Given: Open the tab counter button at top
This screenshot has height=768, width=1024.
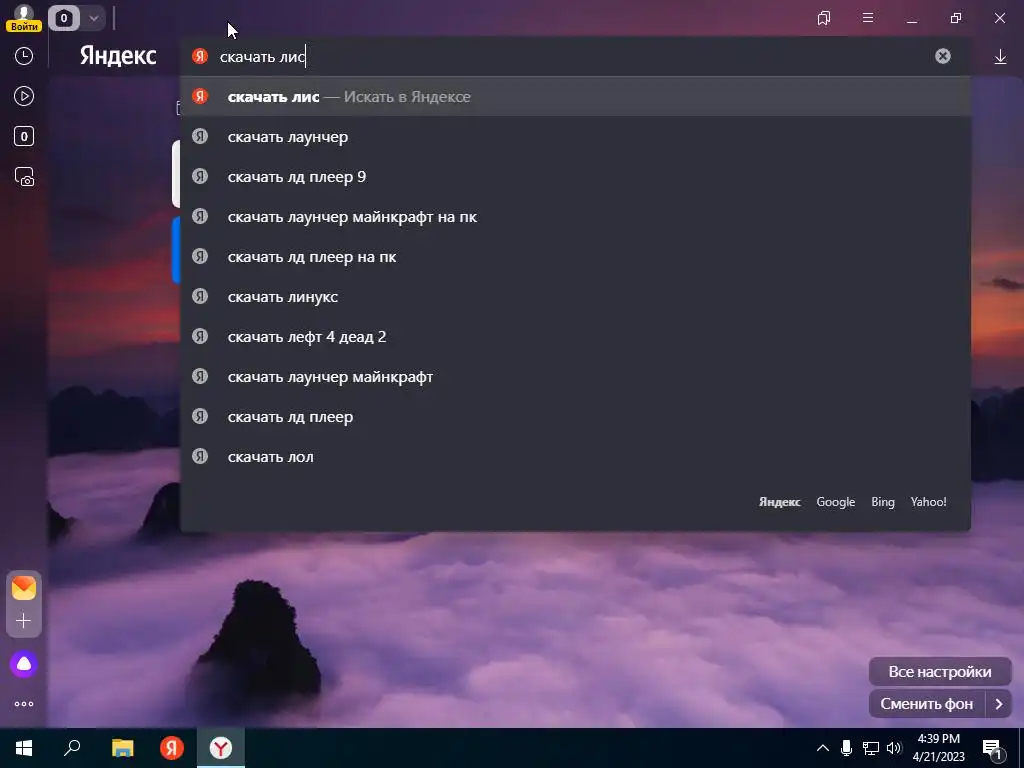Looking at the screenshot, I should tap(64, 18).
